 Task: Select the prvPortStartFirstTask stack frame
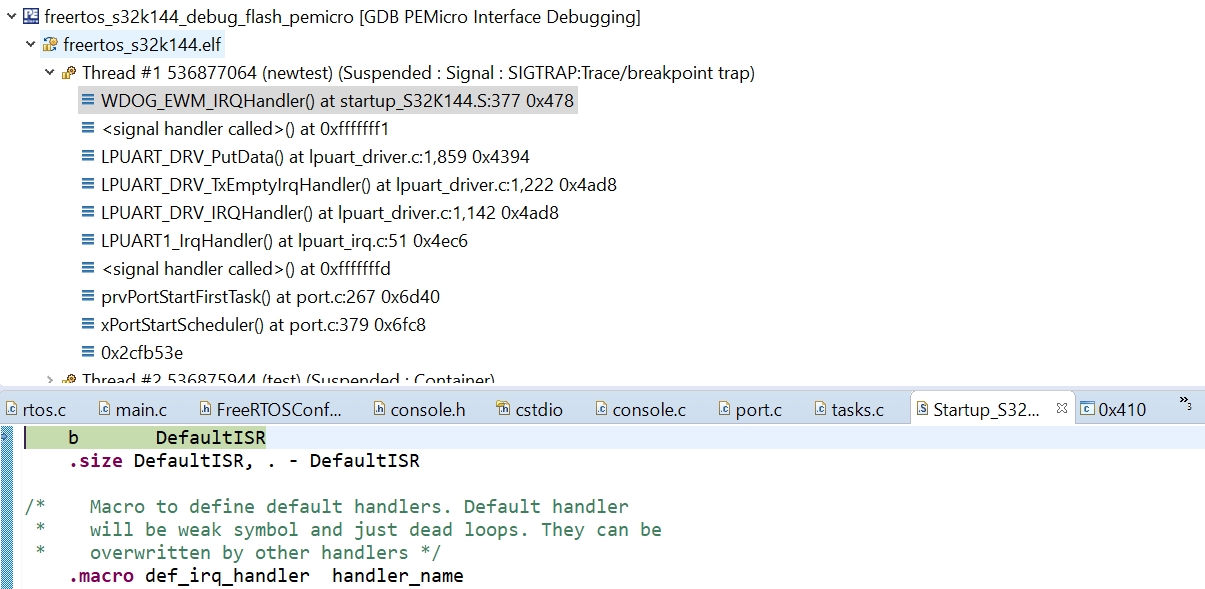pyautogui.click(x=270, y=297)
